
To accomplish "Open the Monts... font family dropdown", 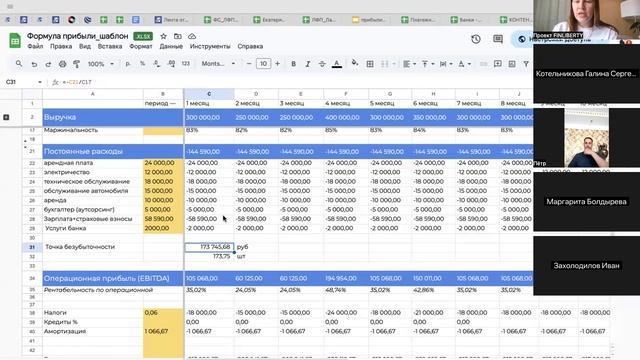I will (x=218, y=64).
